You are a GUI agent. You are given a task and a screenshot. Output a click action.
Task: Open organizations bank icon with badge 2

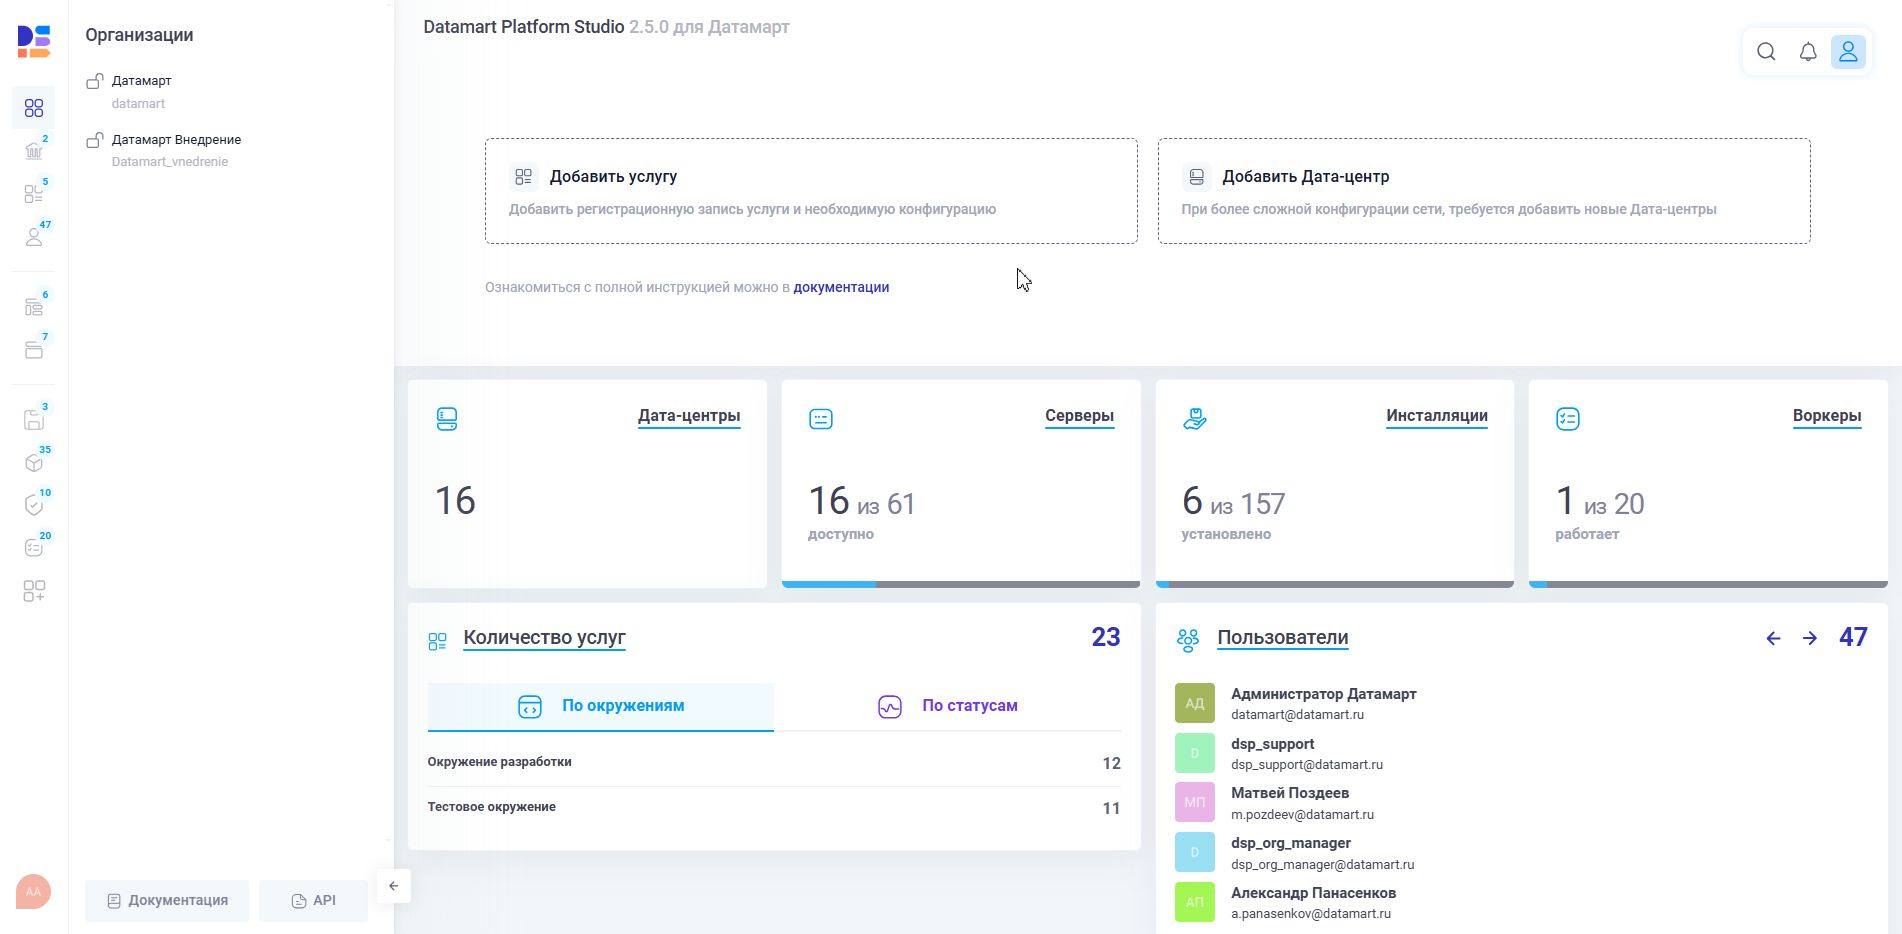point(34,151)
